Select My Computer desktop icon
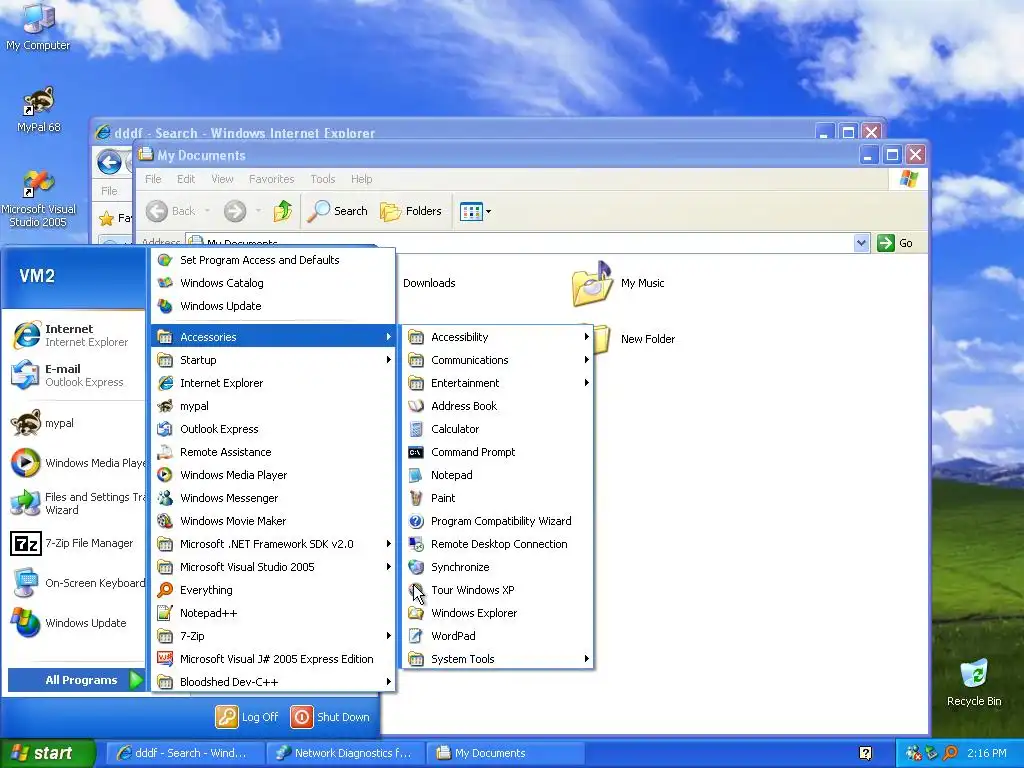 pos(38,27)
